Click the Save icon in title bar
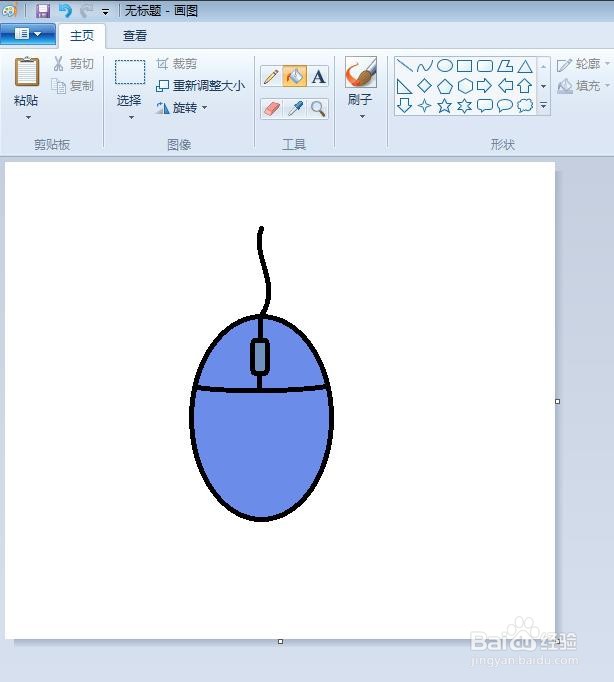The image size is (614, 682). coord(43,10)
